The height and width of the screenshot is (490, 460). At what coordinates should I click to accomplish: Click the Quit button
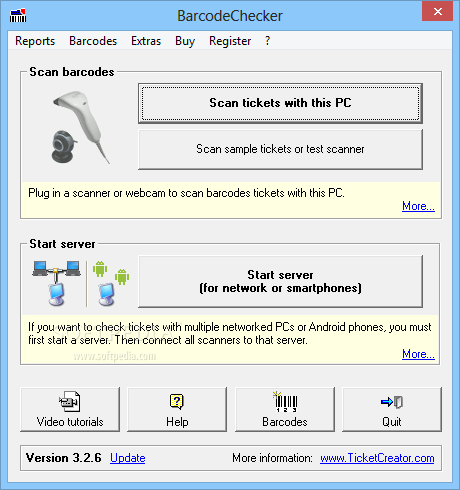coord(392,409)
